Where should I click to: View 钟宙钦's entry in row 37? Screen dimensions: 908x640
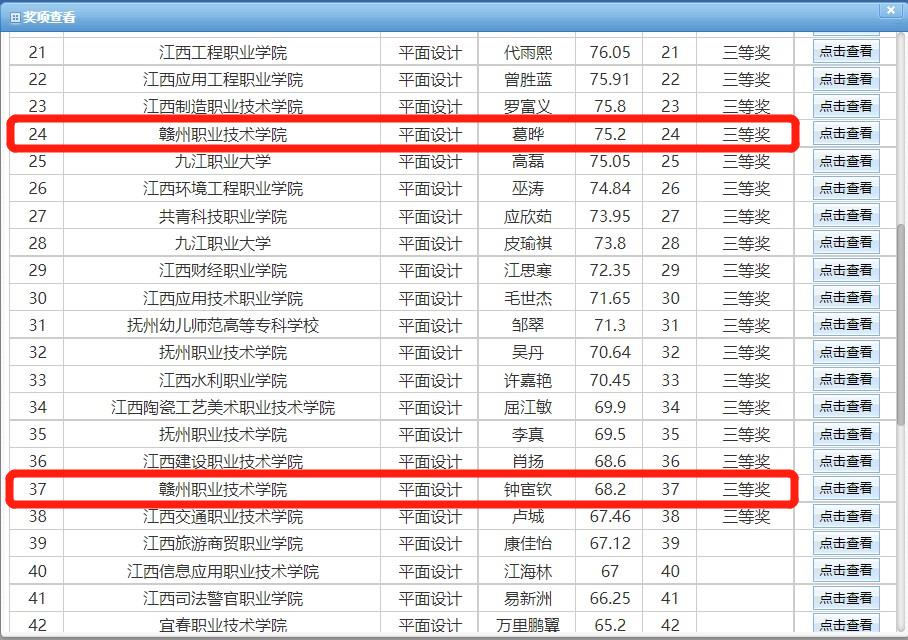click(x=846, y=488)
